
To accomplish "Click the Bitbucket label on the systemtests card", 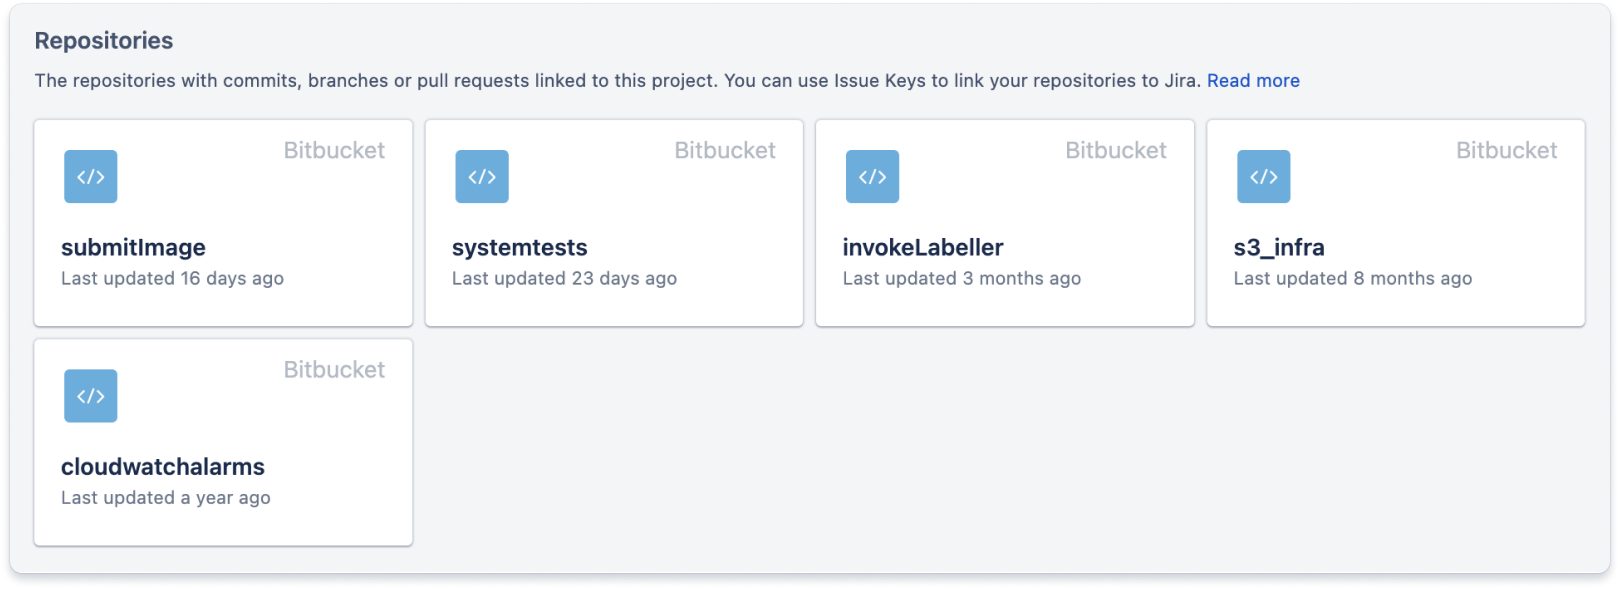I will (x=726, y=150).
